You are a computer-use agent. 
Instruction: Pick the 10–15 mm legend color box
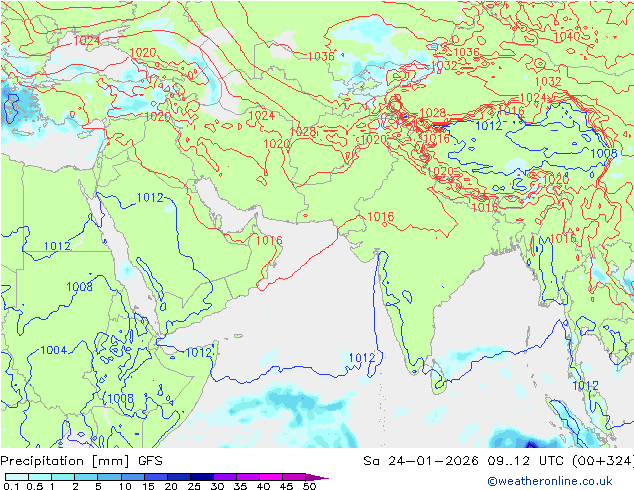click(x=133, y=477)
